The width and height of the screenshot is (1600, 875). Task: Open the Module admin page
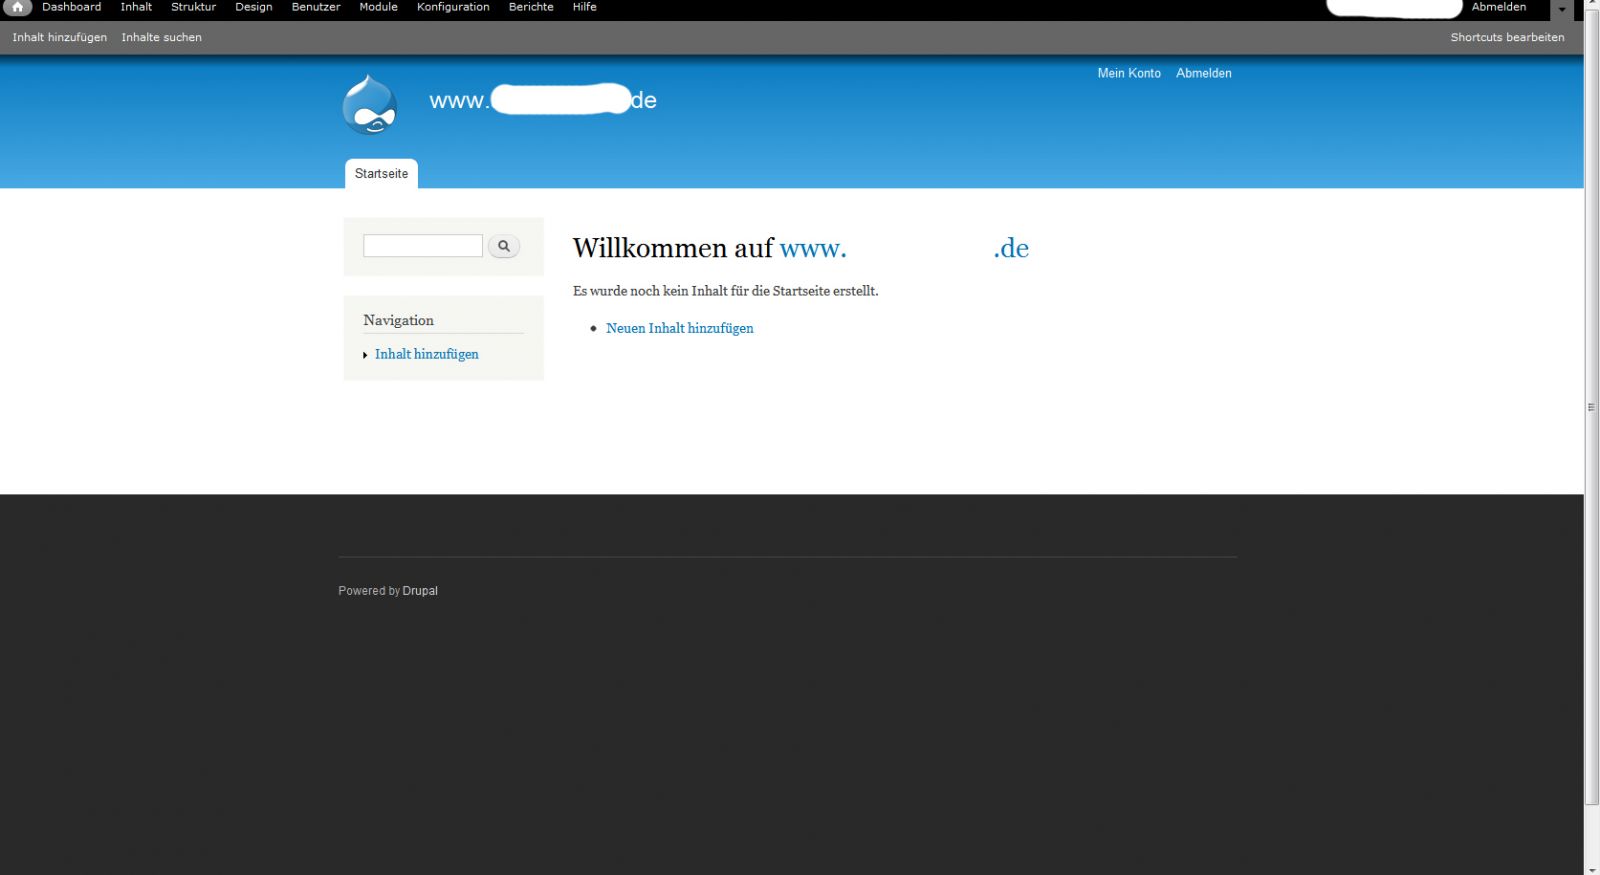click(x=378, y=7)
